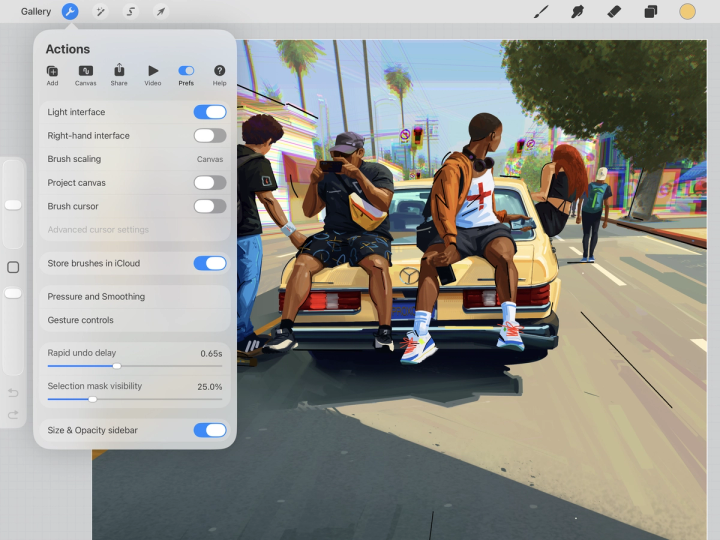Click the brush opacity slider handle
The height and width of the screenshot is (540, 720).
pos(13,293)
